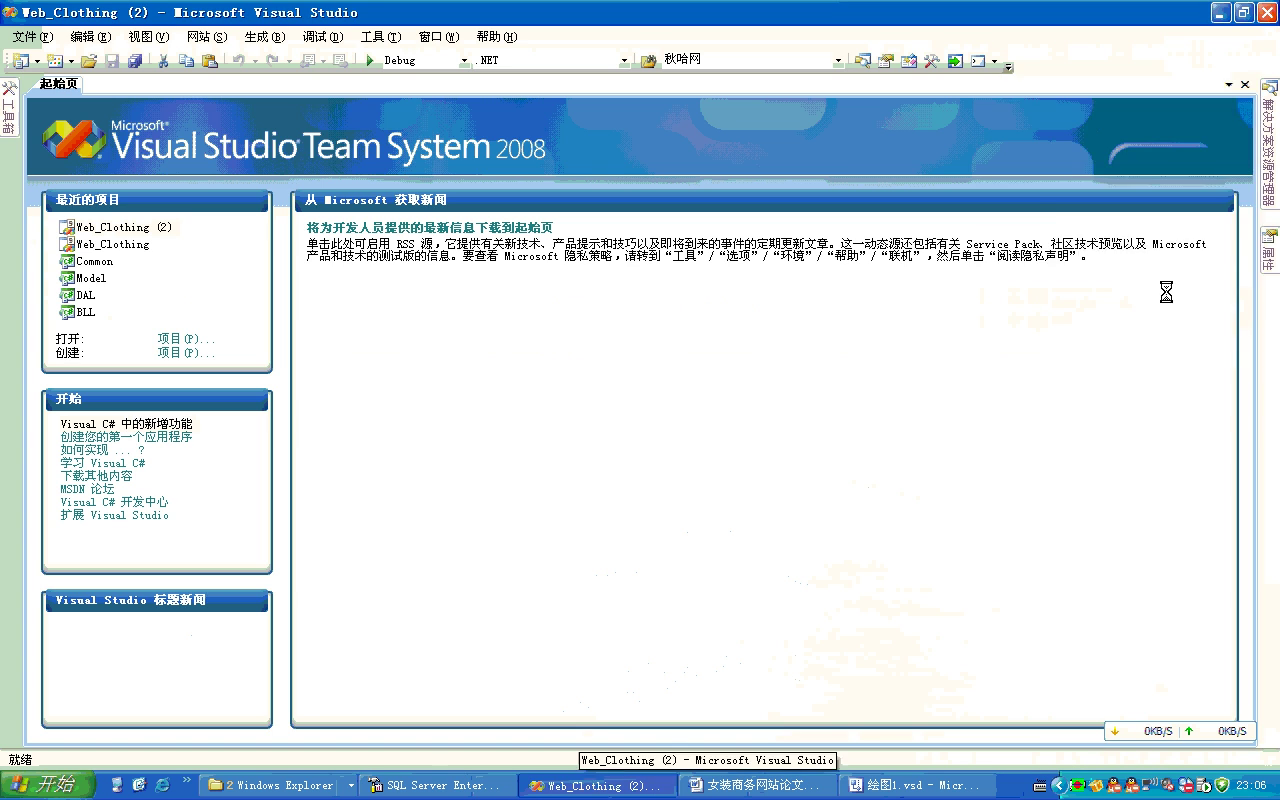Viewport: 1280px width, 800px height.
Task: Open the 调试(D) menu
Action: 323,37
